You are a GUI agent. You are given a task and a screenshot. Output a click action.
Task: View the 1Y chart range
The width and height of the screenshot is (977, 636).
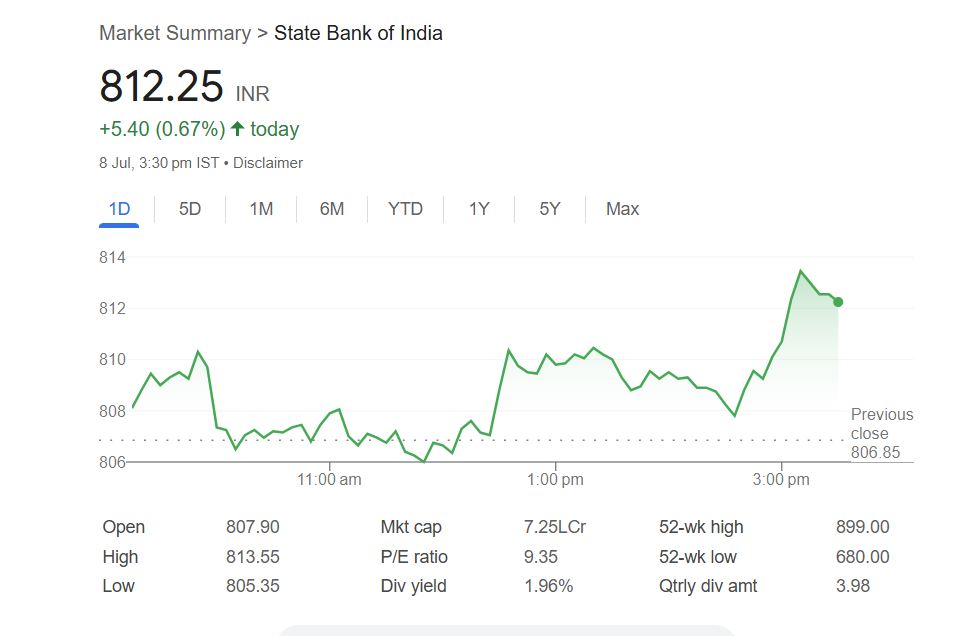[479, 209]
